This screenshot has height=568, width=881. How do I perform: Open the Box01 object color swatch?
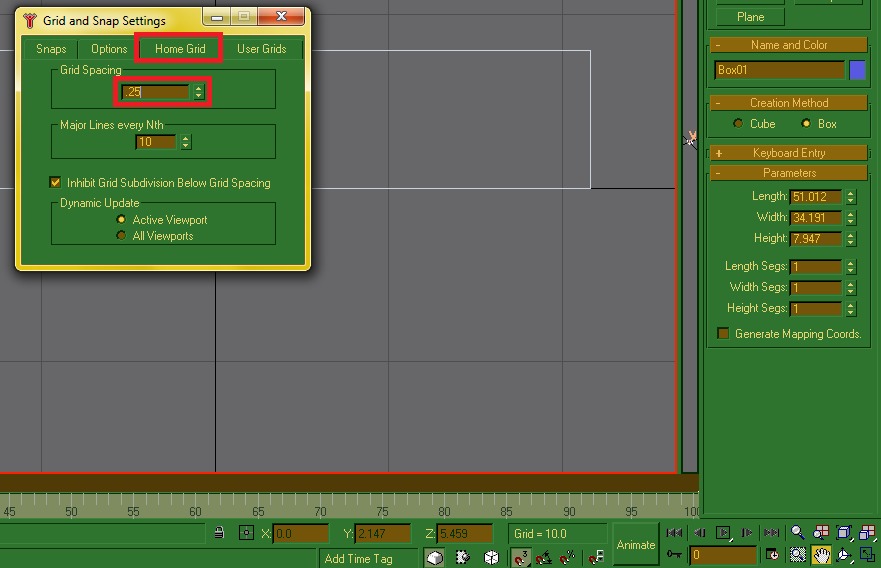(x=857, y=70)
